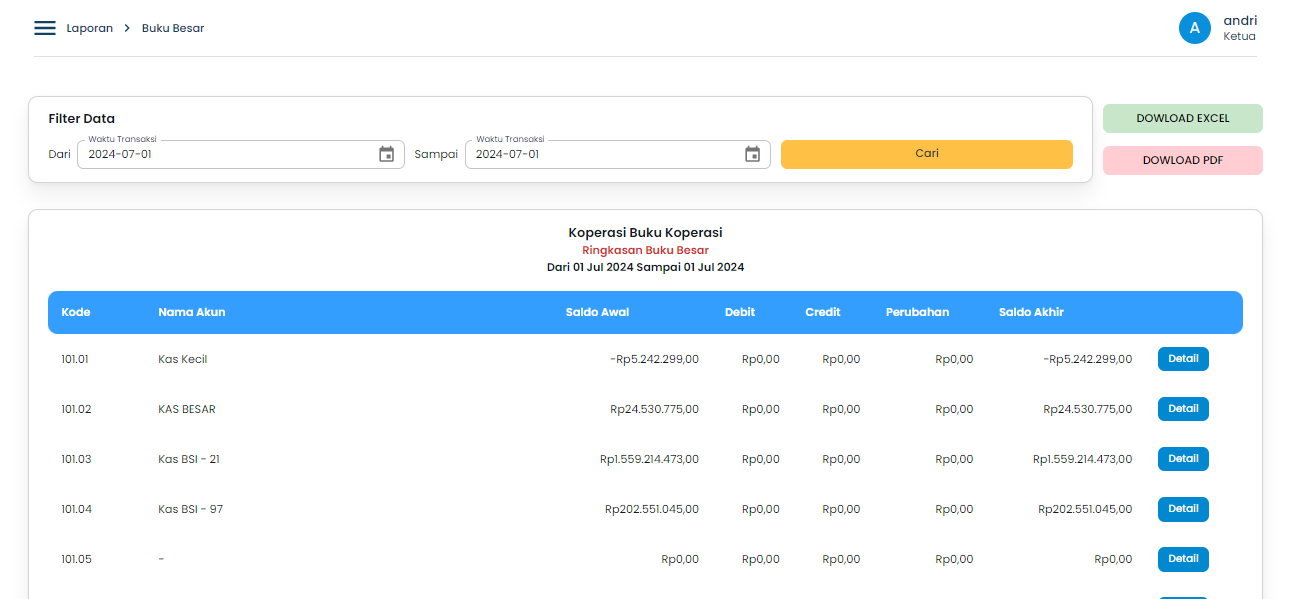Open Detail for Kas BSI - 97
Viewport: 1303px width, 599px height.
[x=1183, y=509]
